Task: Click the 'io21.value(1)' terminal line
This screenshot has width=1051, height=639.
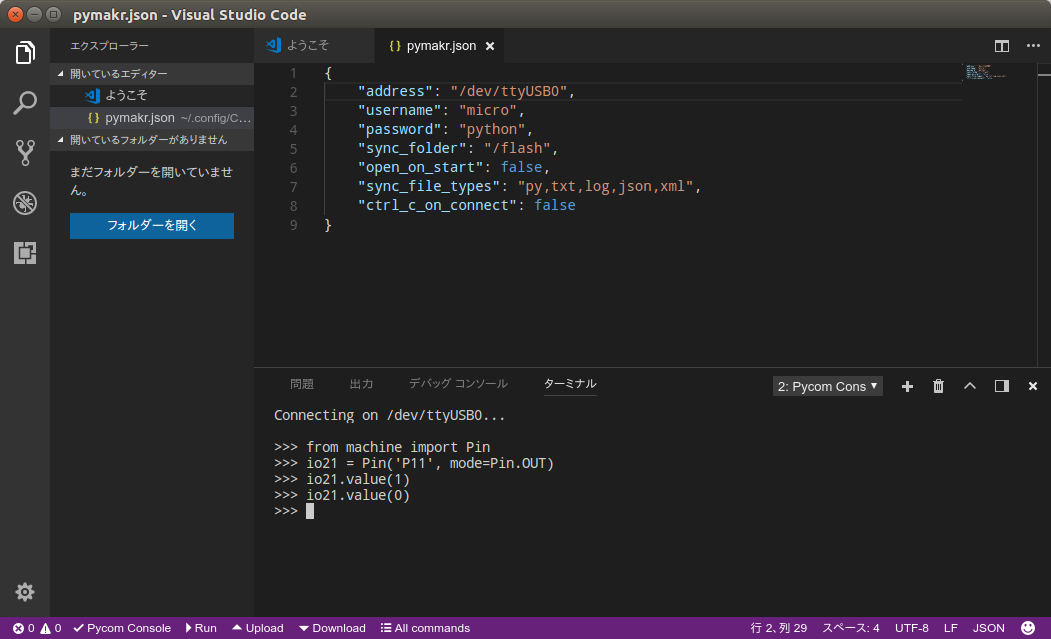Action: pyautogui.click(x=358, y=479)
